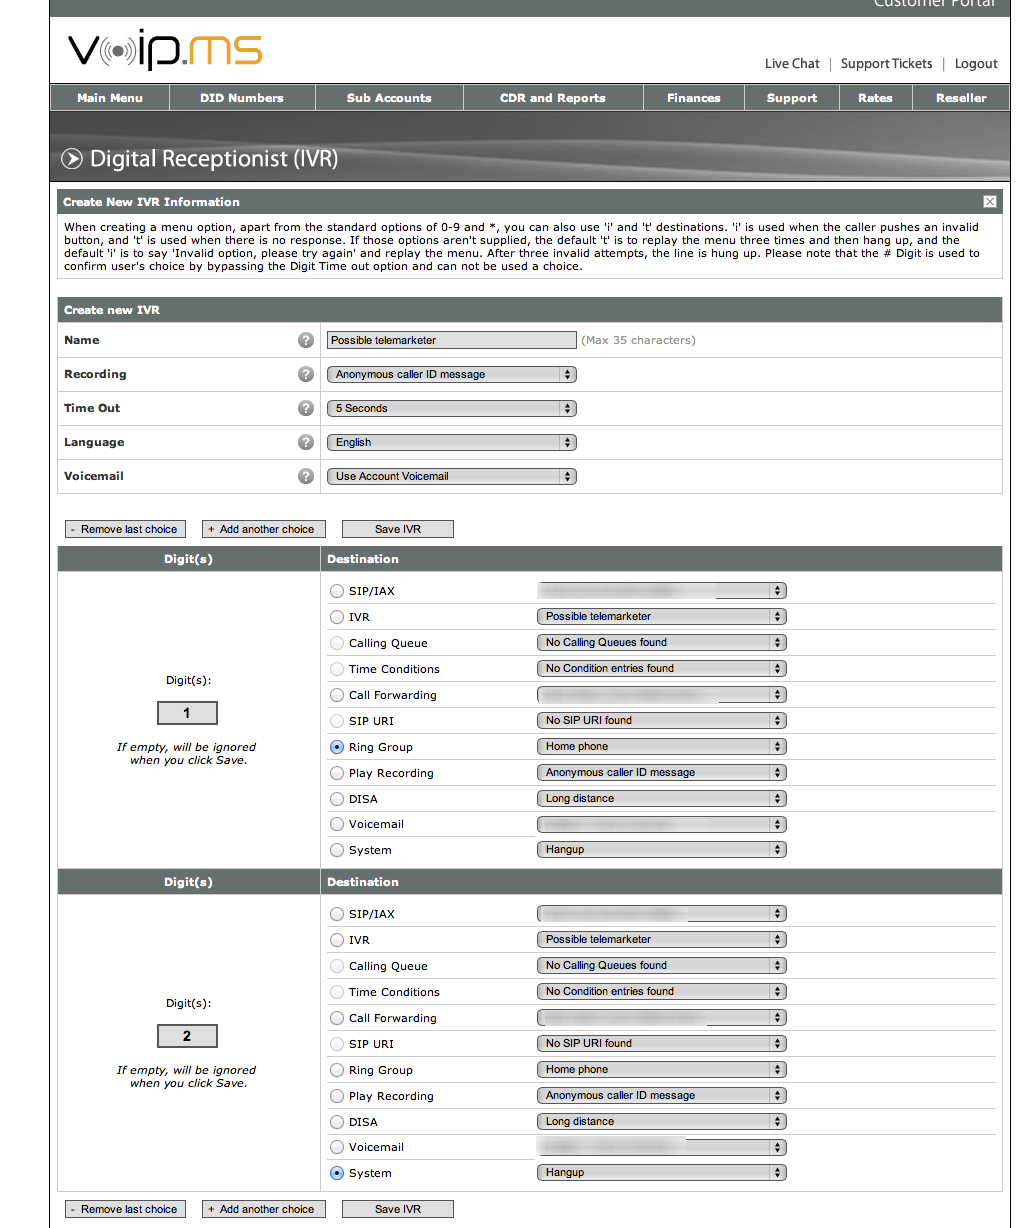Close the Create New IVR Information box
This screenshot has height=1228, width=1022.
click(x=990, y=202)
